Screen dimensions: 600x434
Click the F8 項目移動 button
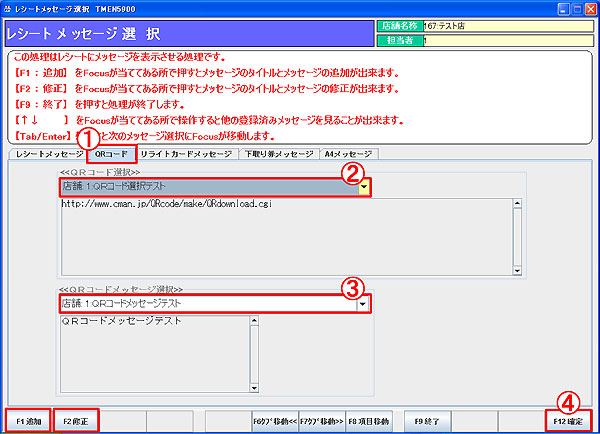click(369, 421)
